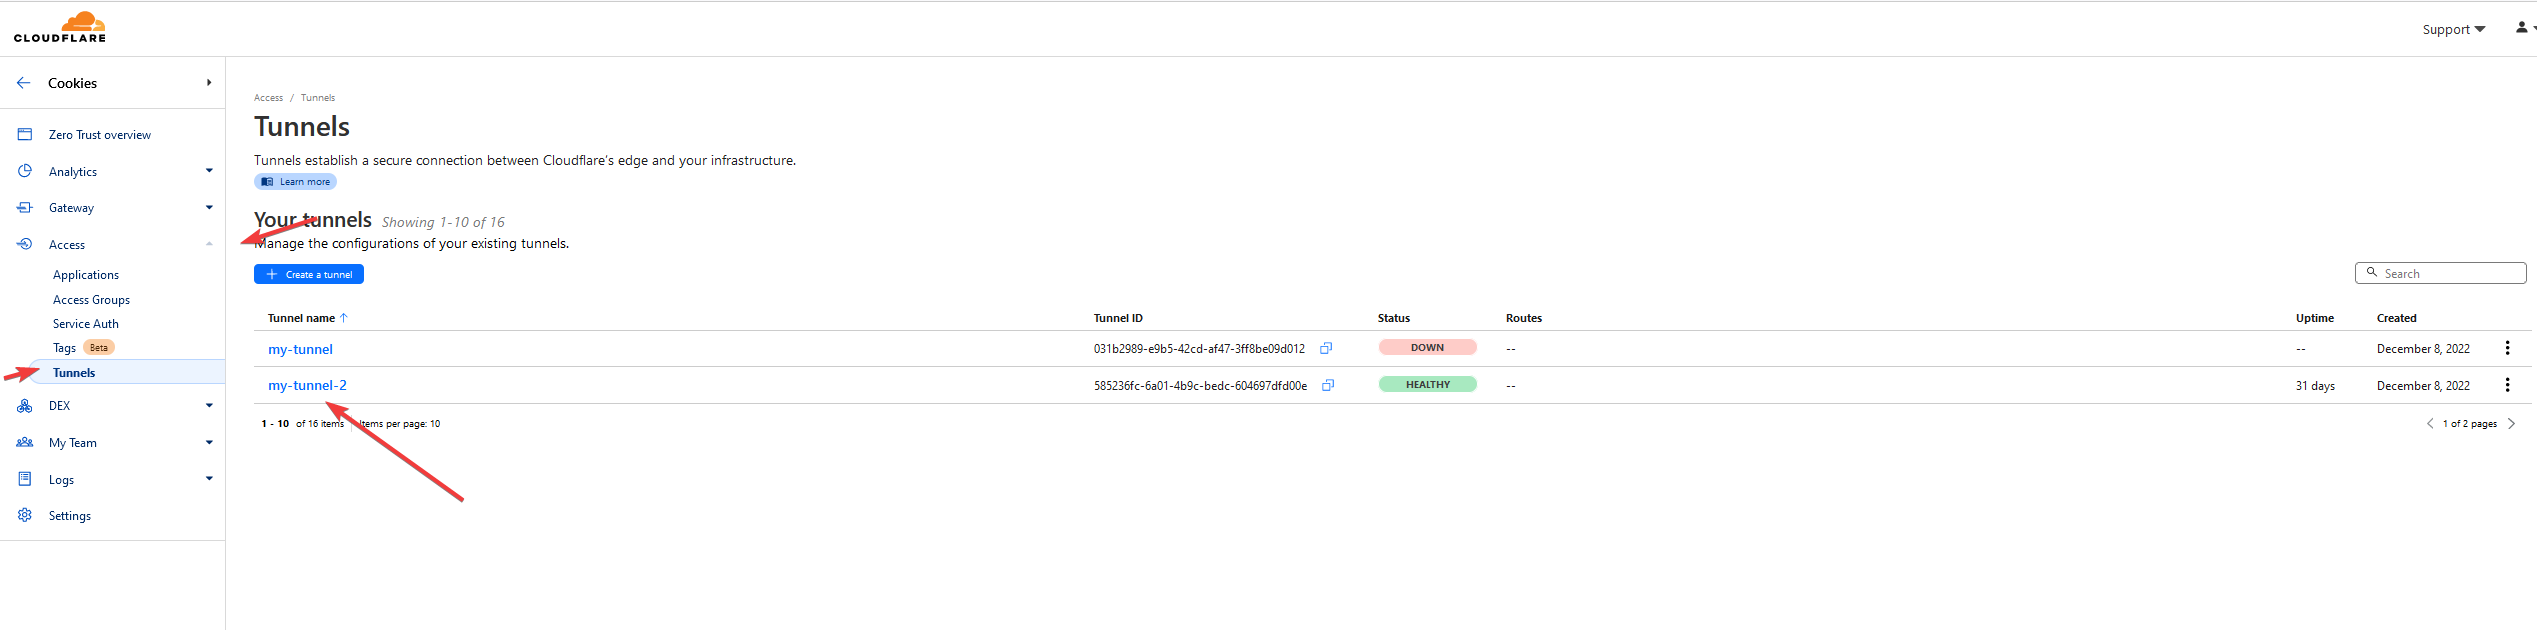The width and height of the screenshot is (2537, 630).
Task: Collapse the Access menu arrow
Action: 209,244
